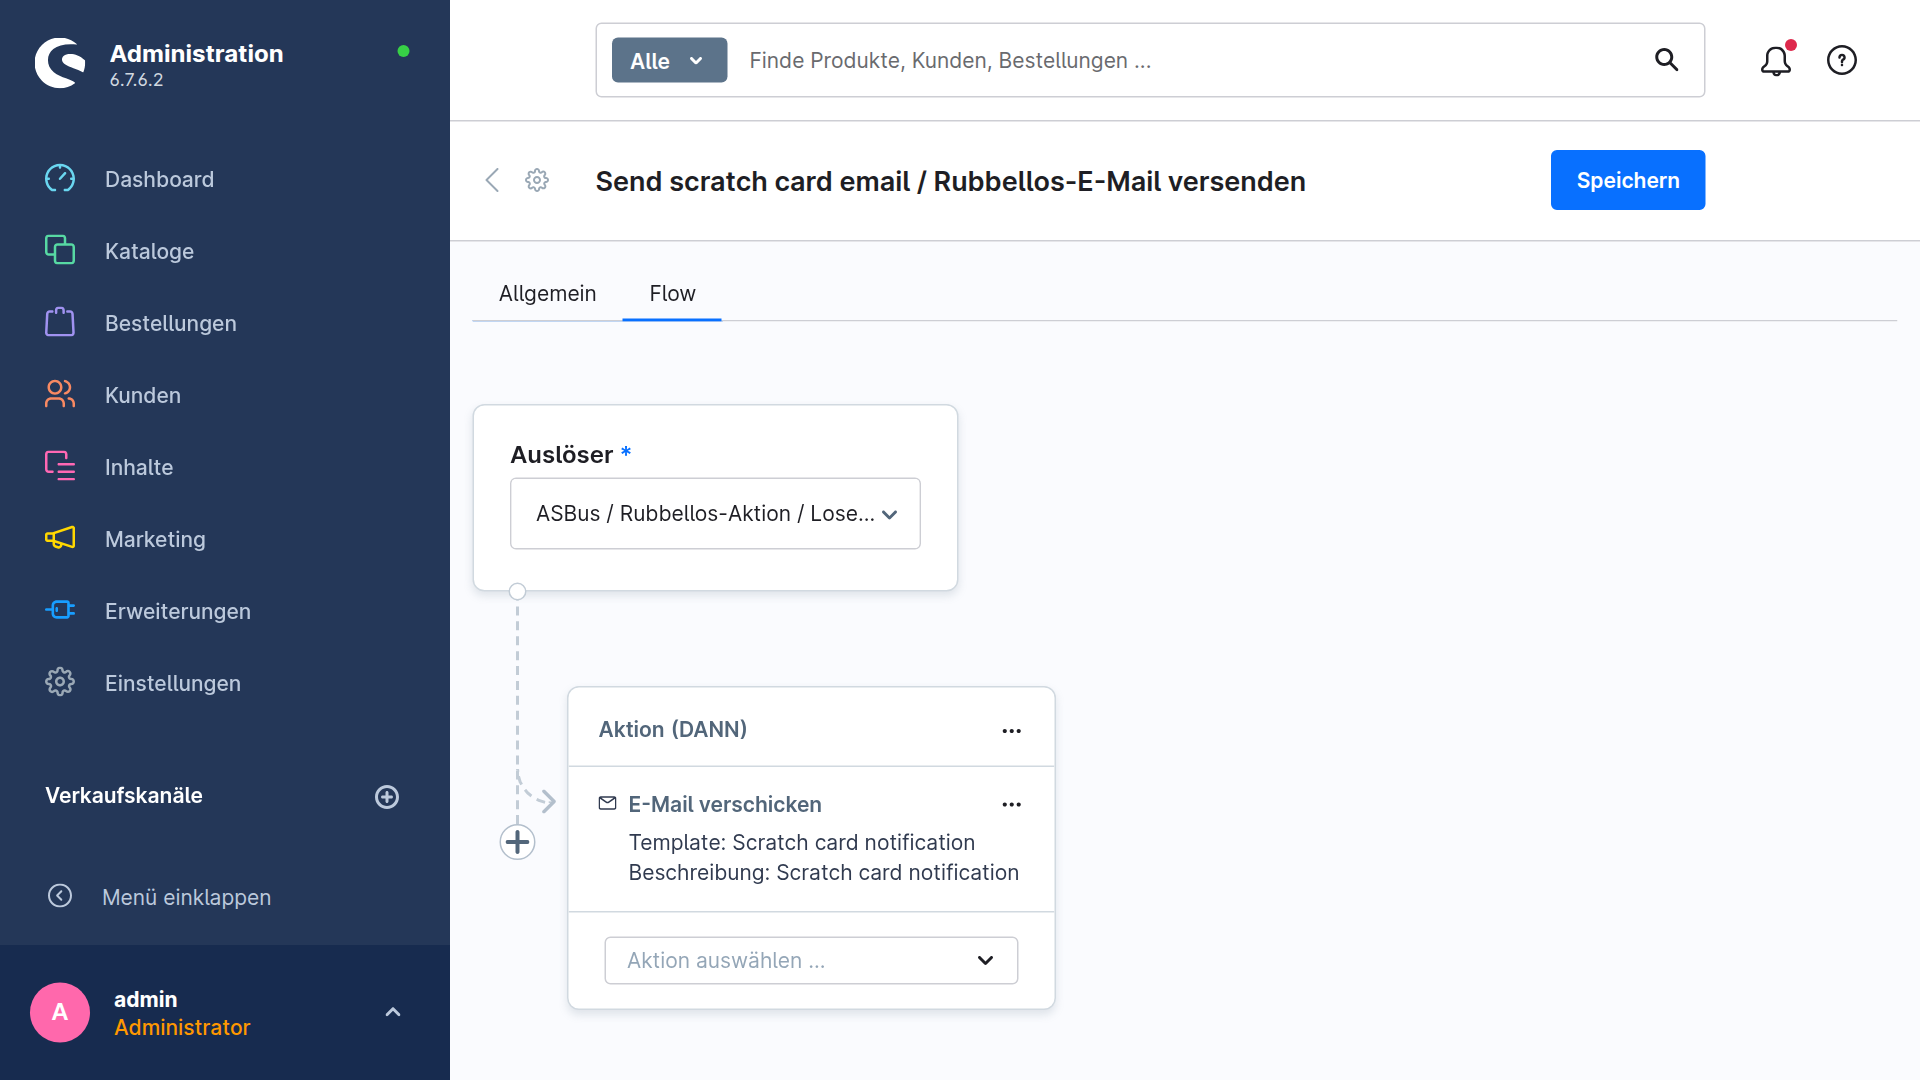Go back with the left chevron
1920x1080 pixels.
click(x=492, y=180)
